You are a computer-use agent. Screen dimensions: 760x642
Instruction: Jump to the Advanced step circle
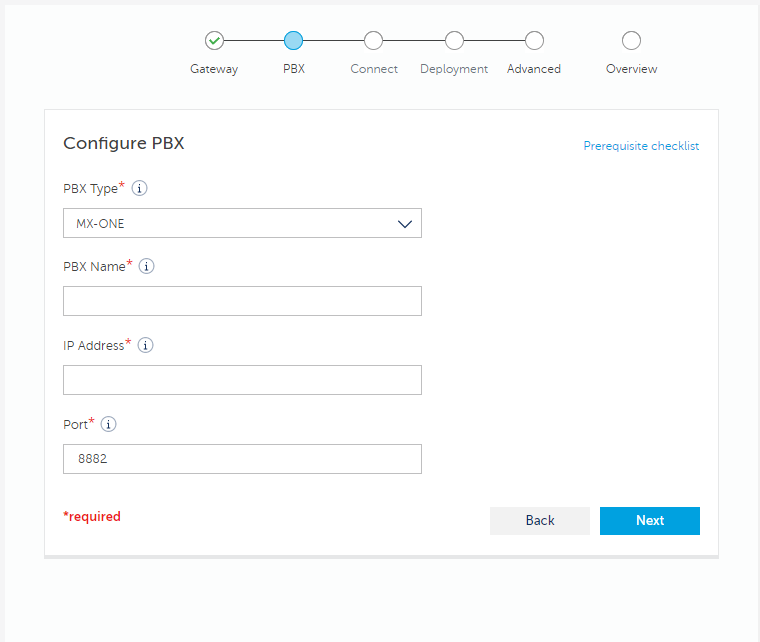pos(534,41)
